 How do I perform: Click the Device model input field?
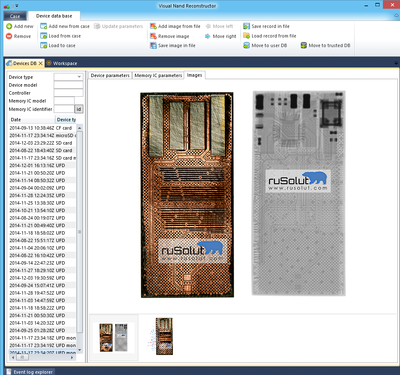click(68, 85)
